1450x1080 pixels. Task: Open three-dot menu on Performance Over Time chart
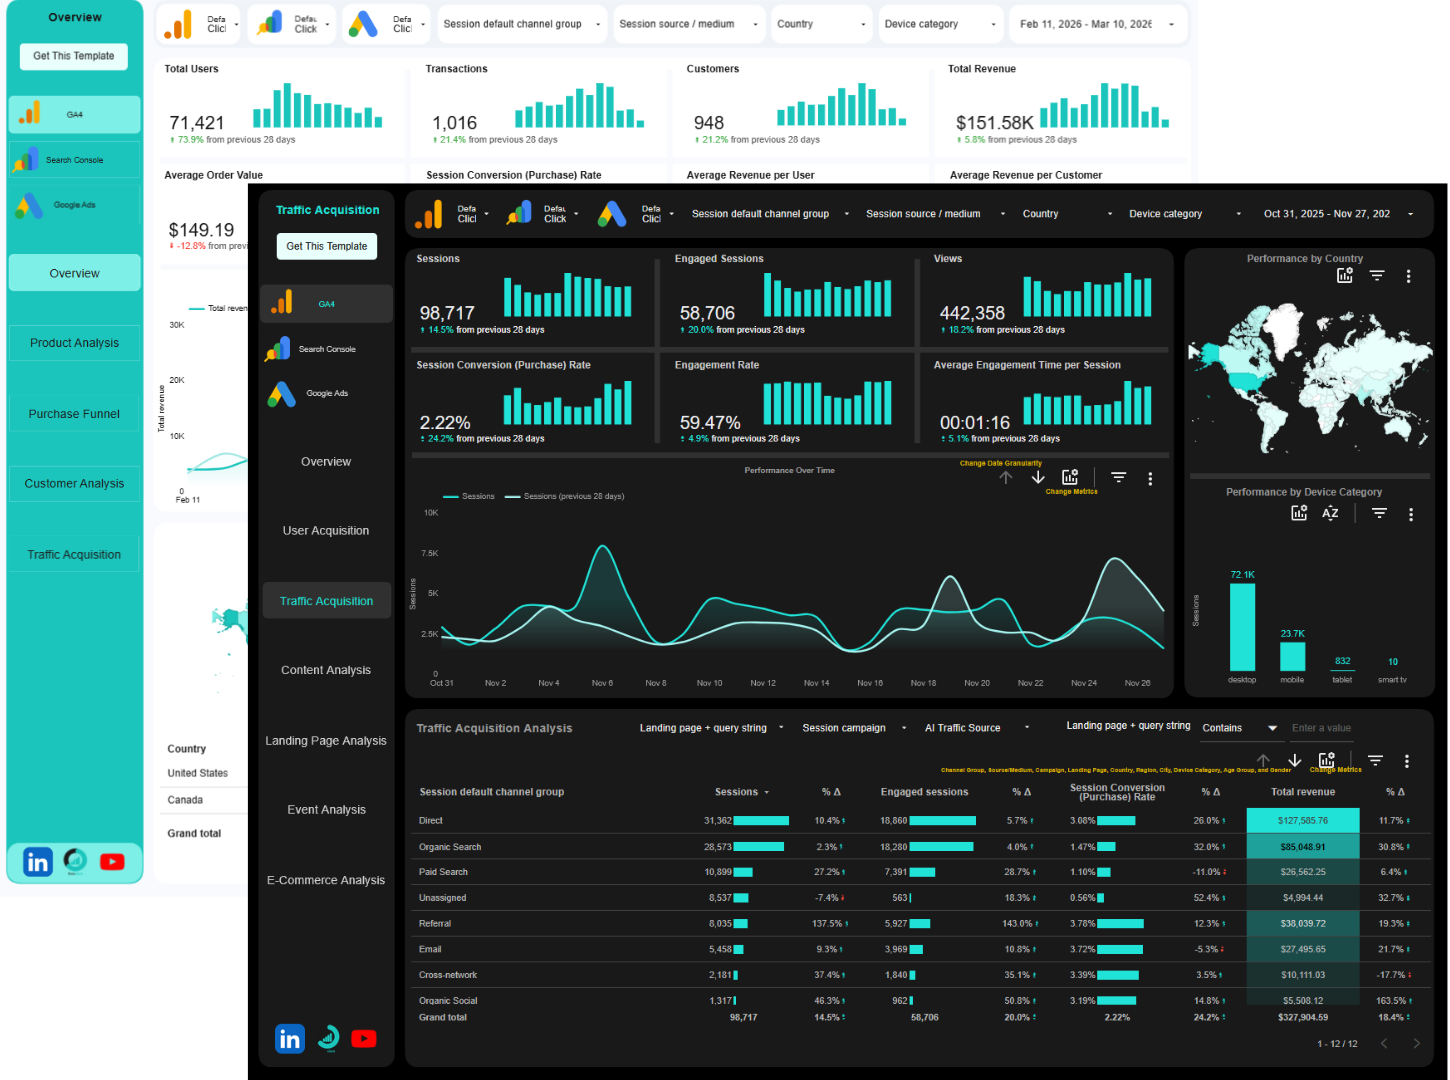click(1150, 479)
